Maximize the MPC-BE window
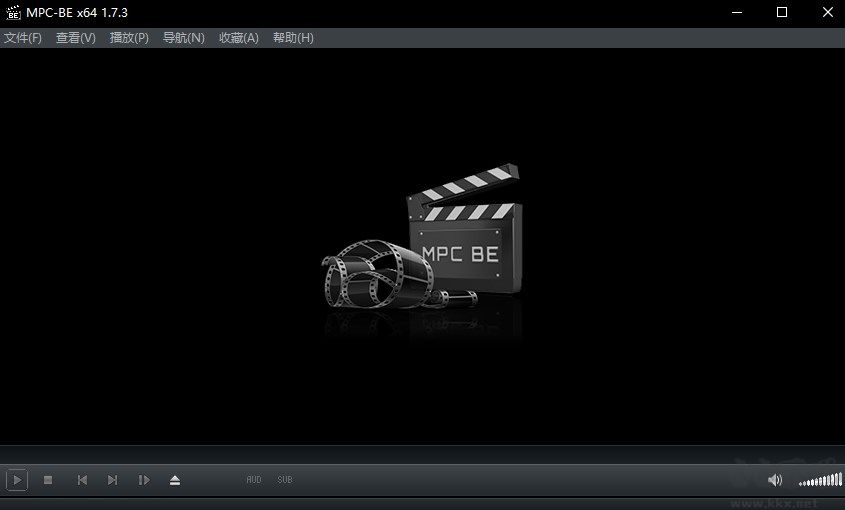The image size is (845, 510). tap(782, 12)
